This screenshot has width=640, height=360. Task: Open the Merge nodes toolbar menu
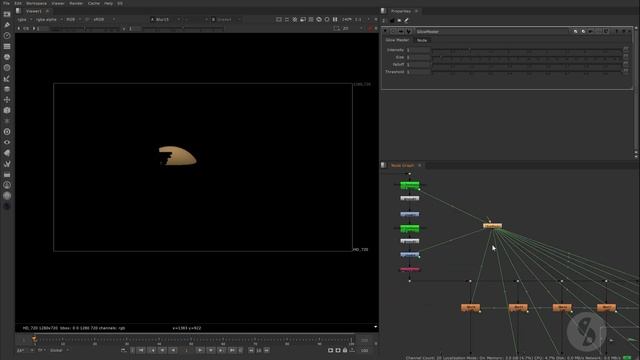point(7,89)
